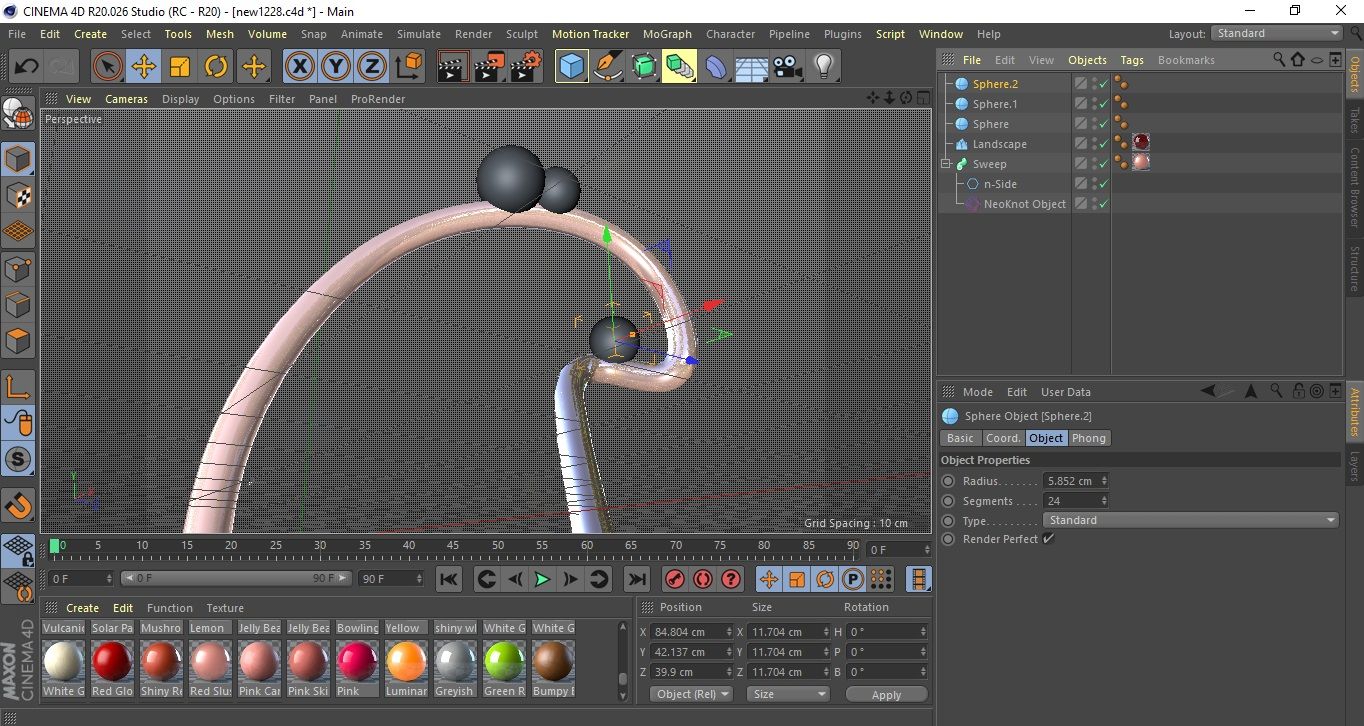Viewport: 1364px width, 726px height.
Task: Open the MoGraph menu
Action: coord(667,34)
